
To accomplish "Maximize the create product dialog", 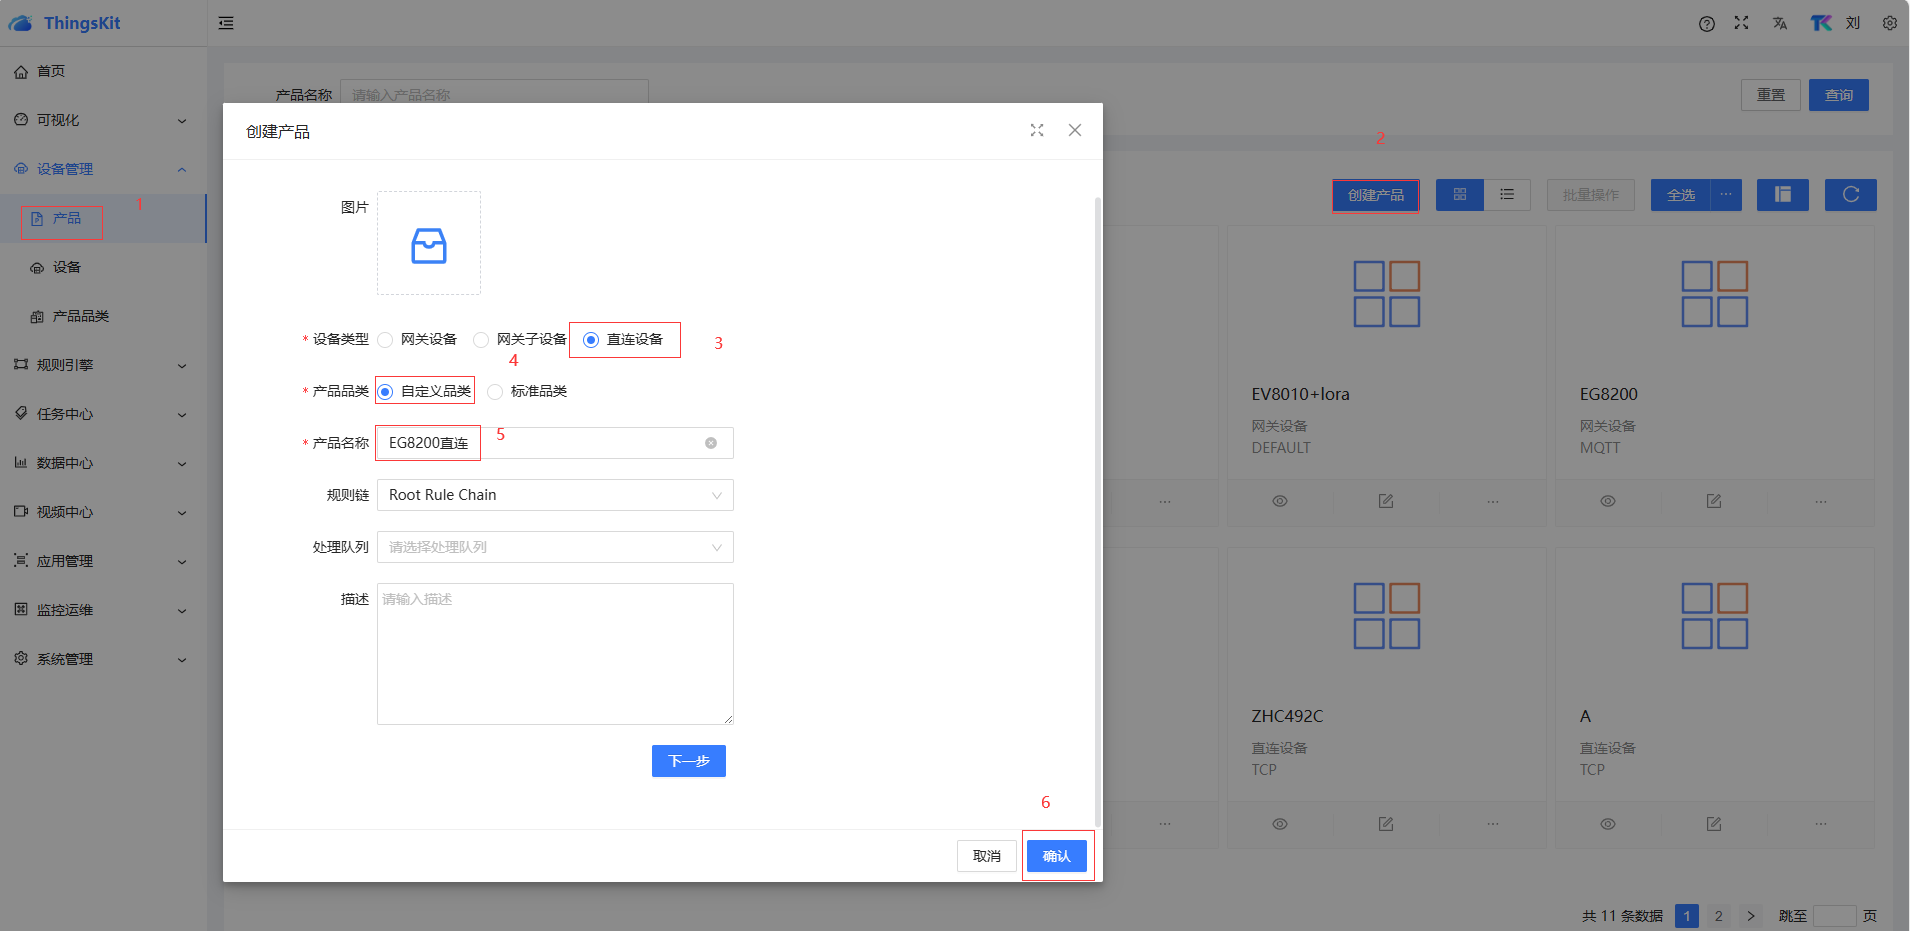I will point(1037,130).
